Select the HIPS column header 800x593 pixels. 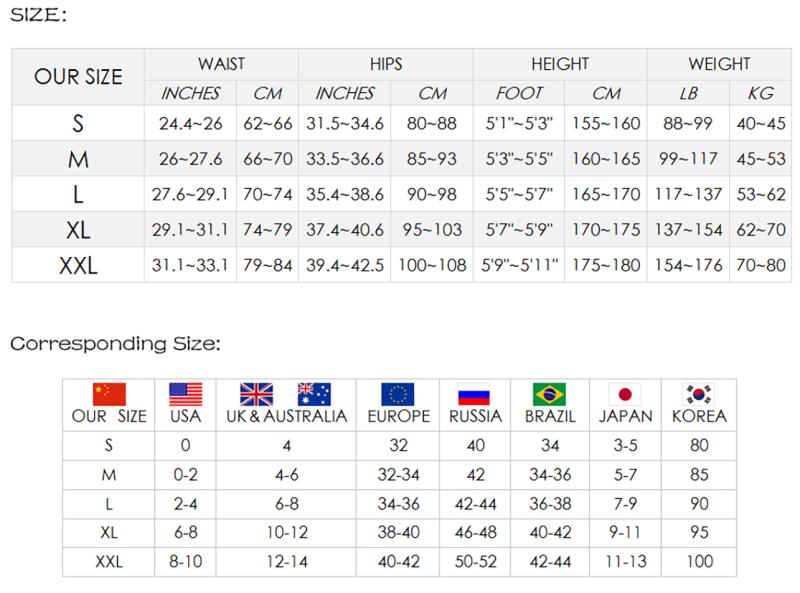point(385,64)
